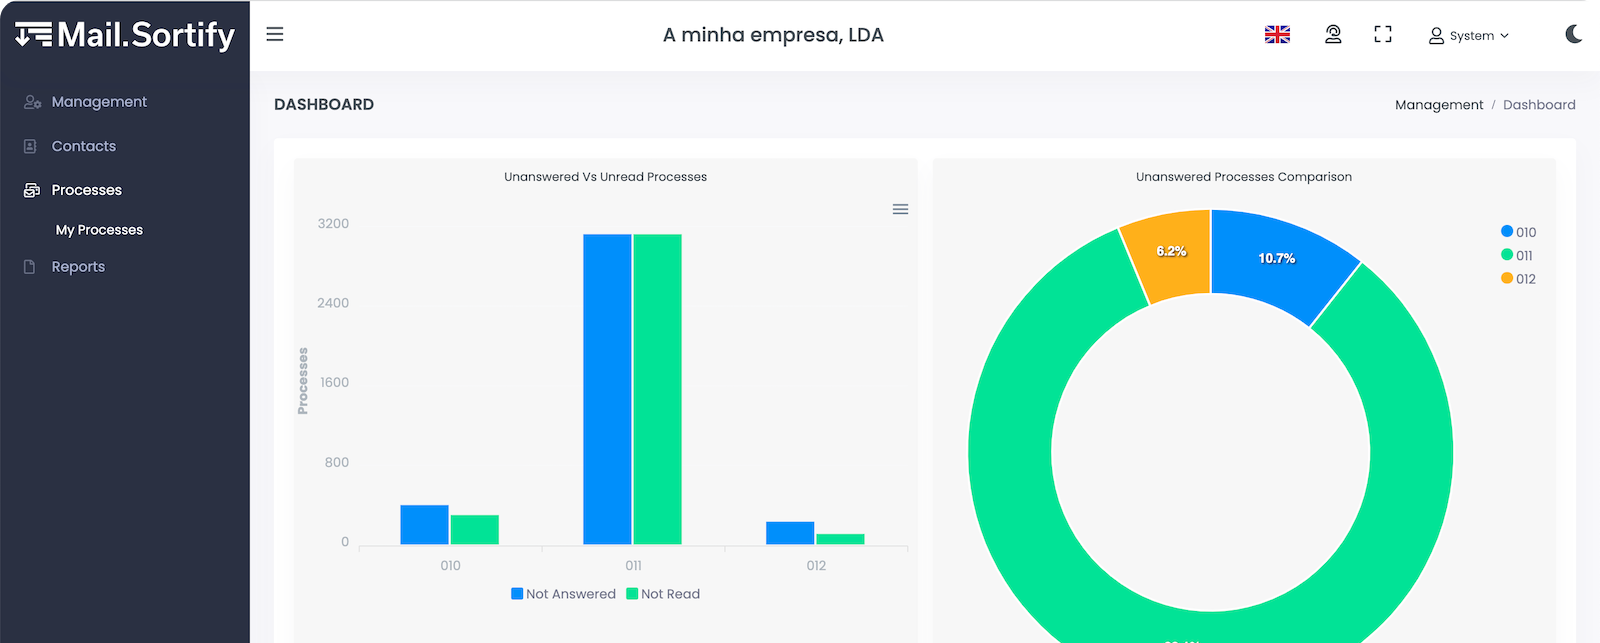The width and height of the screenshot is (1600, 643).
Task: Toggle the 010 donut legend entry
Action: (1518, 232)
